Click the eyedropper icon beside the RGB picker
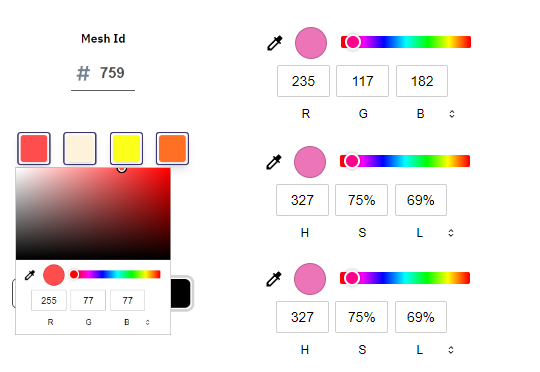The width and height of the screenshot is (540, 372). pyautogui.click(x=275, y=43)
